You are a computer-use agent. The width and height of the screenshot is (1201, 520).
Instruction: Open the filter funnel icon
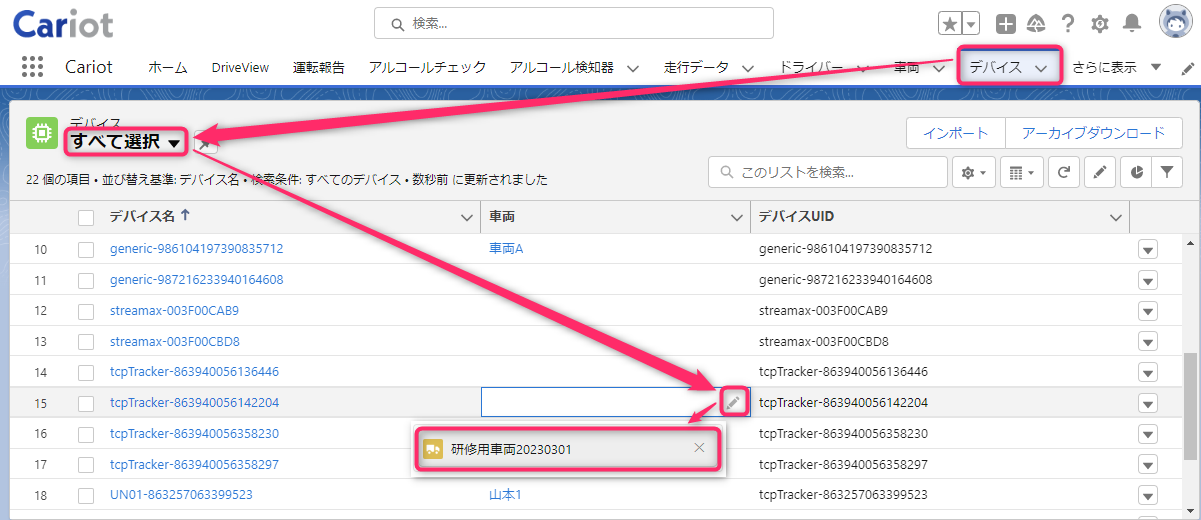(x=1167, y=172)
